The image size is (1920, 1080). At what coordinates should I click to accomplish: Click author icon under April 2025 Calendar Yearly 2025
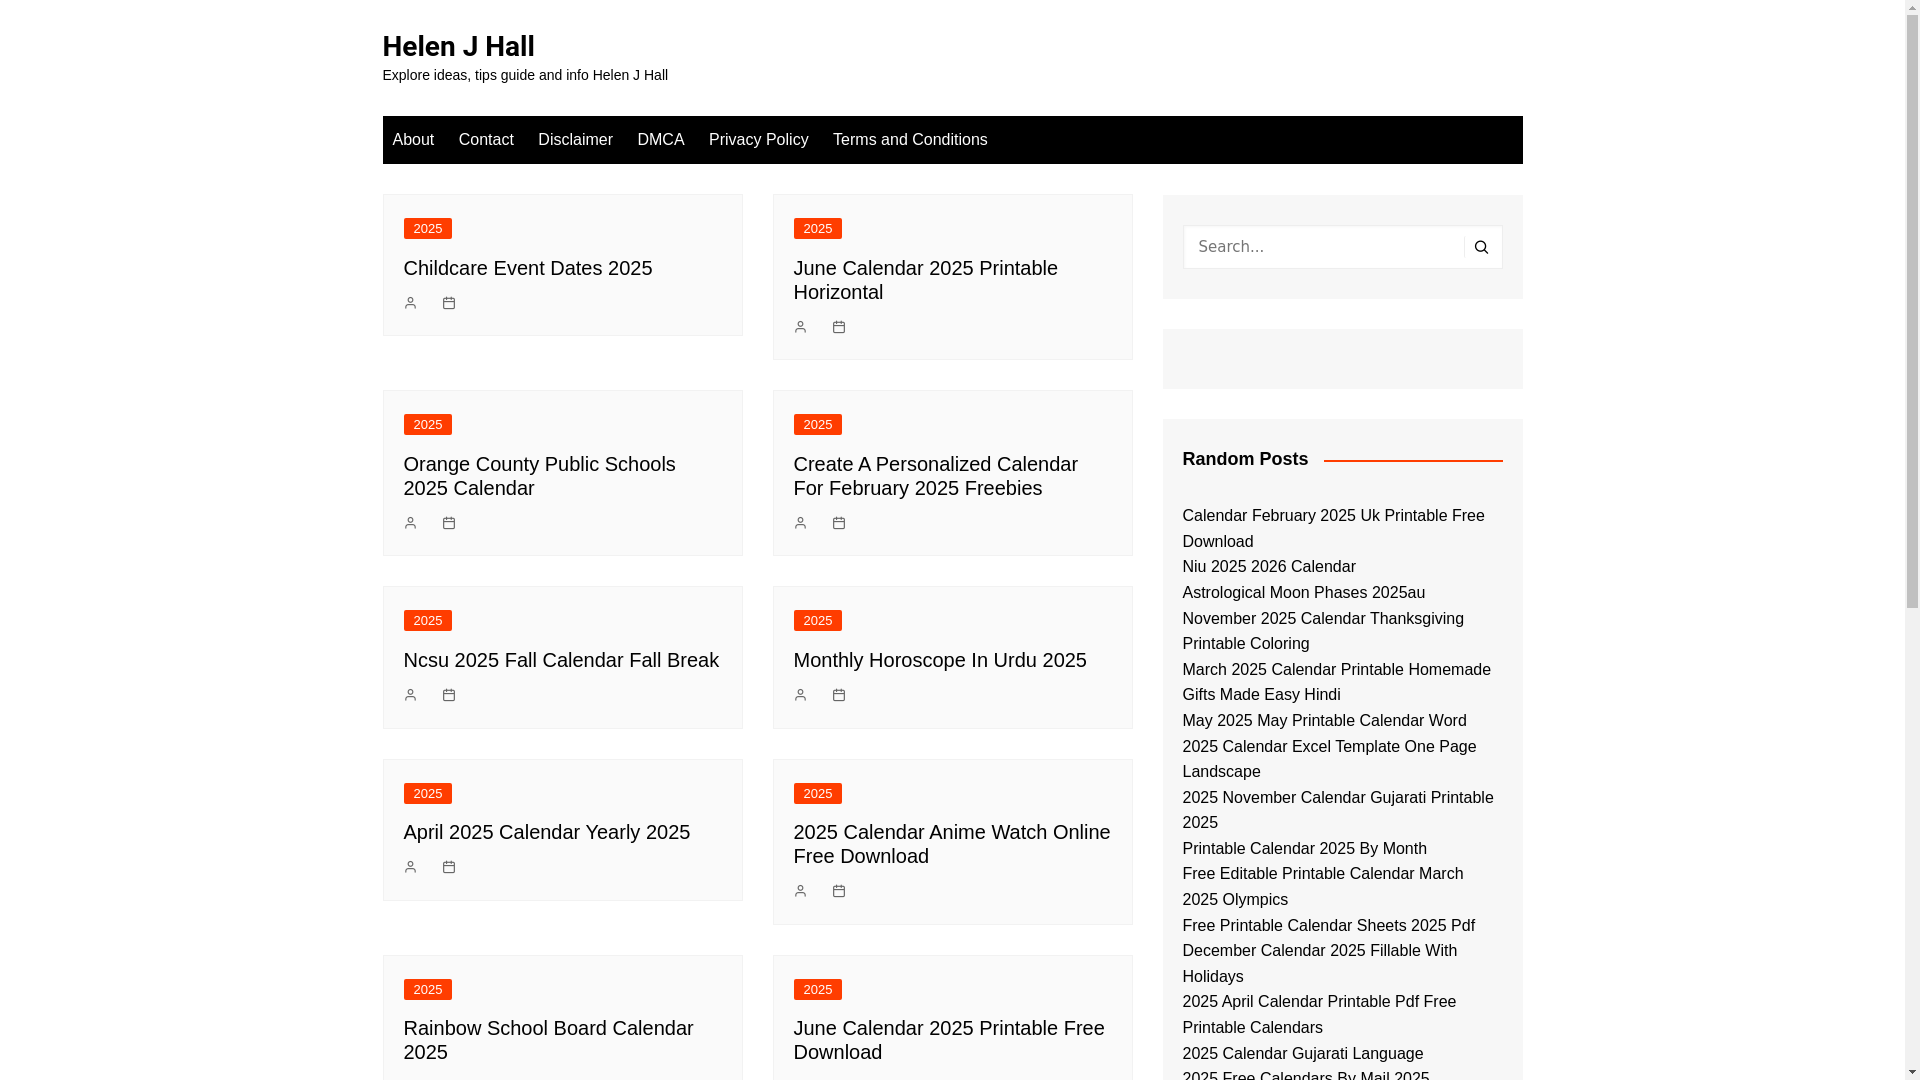coord(410,867)
